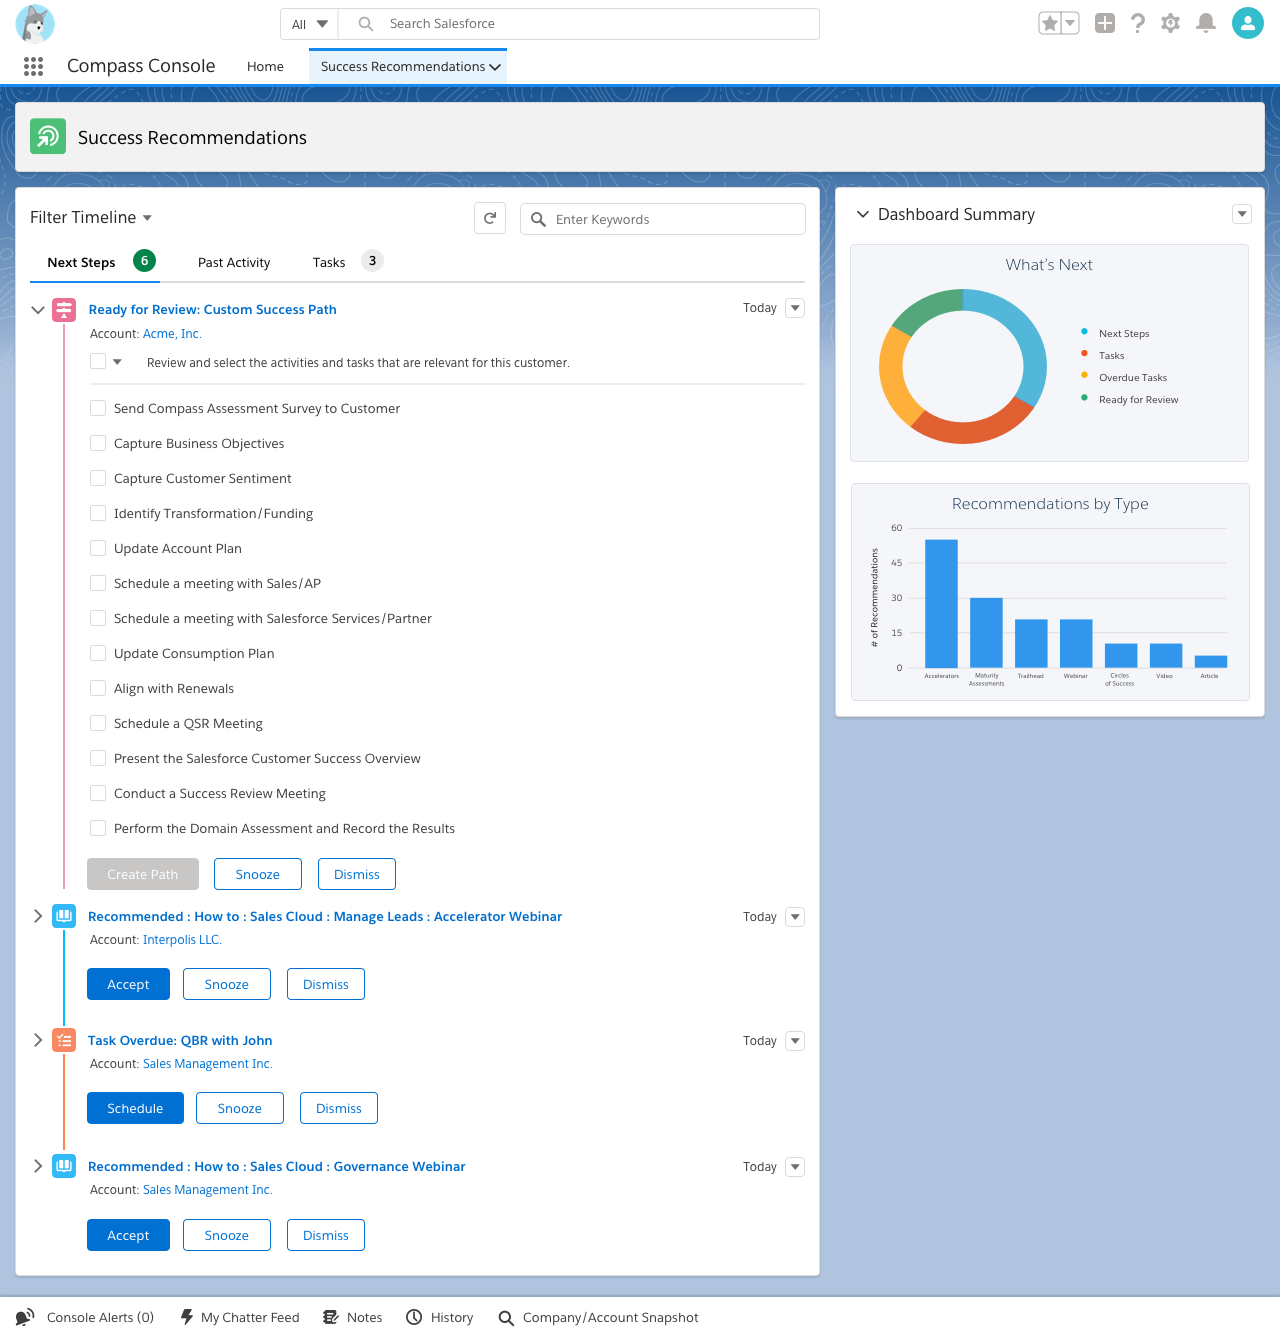Collapse the Dashboard Summary section chevron
Screen dimensions: 1280x1337
point(863,214)
